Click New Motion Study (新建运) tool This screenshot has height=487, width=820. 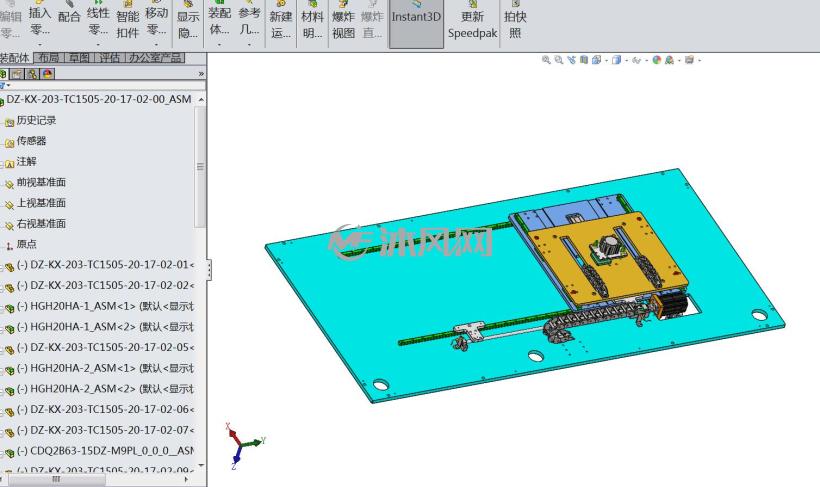pyautogui.click(x=281, y=21)
